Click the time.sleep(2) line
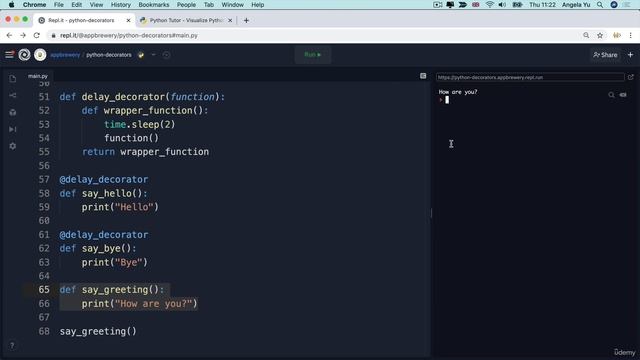Screen dimensions: 640x360 140,124
